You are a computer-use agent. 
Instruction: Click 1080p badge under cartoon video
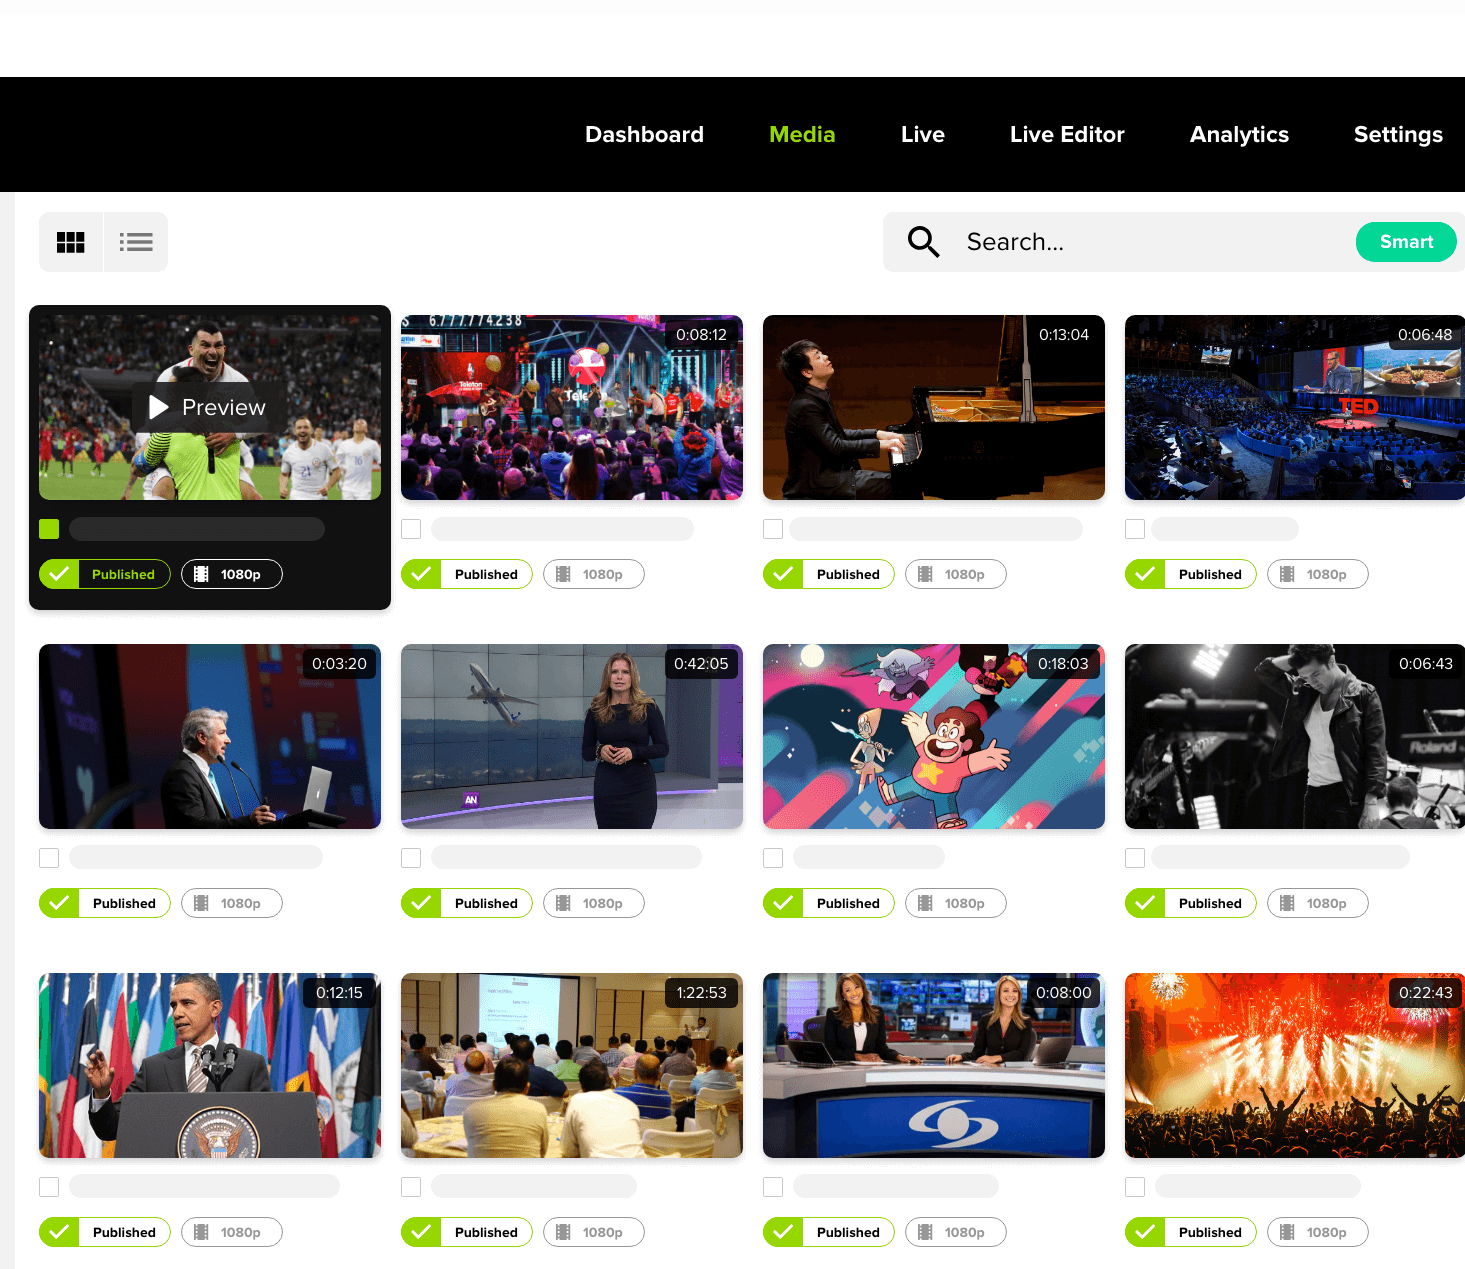coord(955,903)
